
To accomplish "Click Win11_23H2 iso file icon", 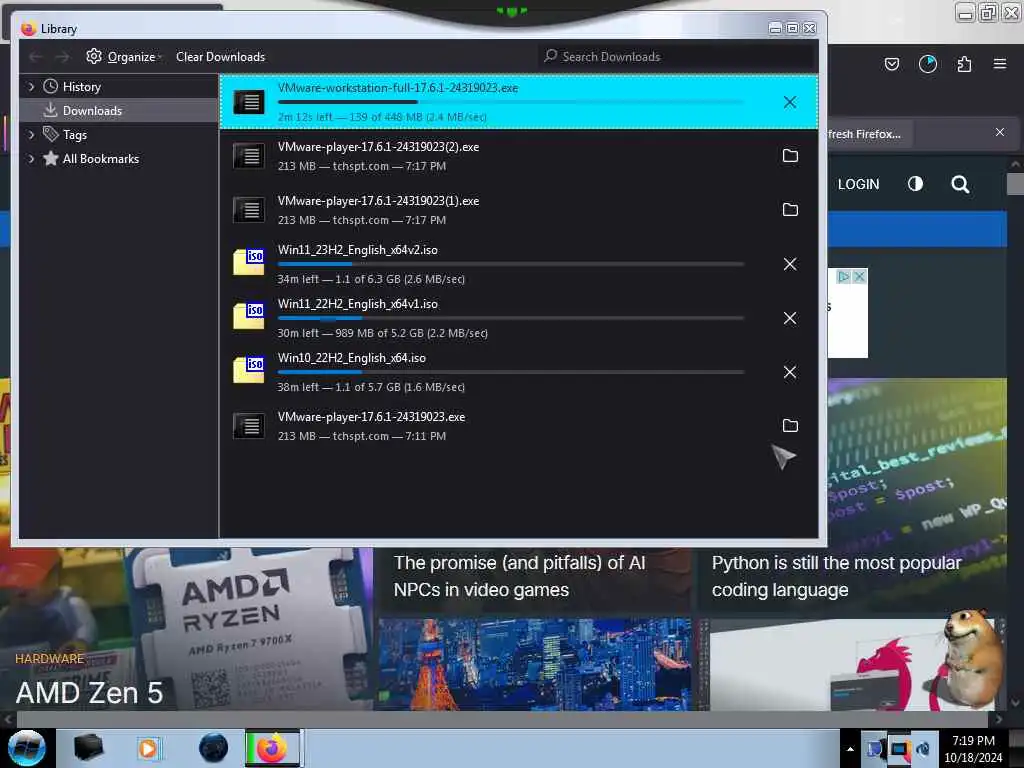I will [x=249, y=262].
